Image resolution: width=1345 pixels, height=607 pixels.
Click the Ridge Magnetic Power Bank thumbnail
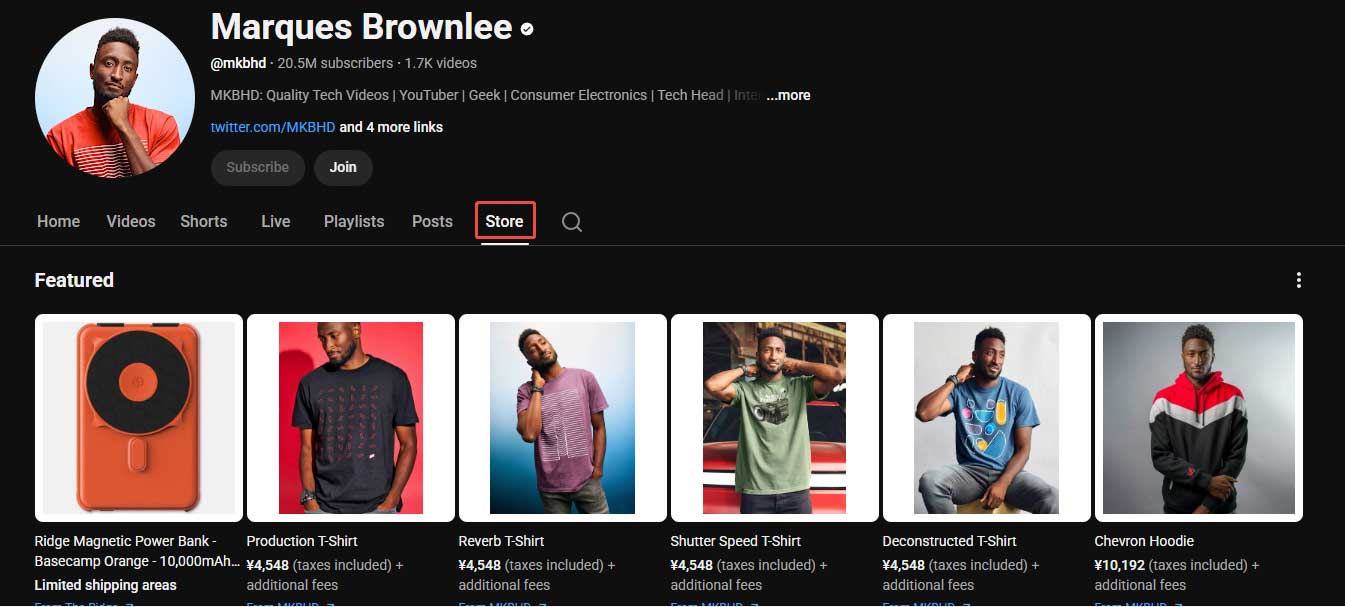pos(138,417)
